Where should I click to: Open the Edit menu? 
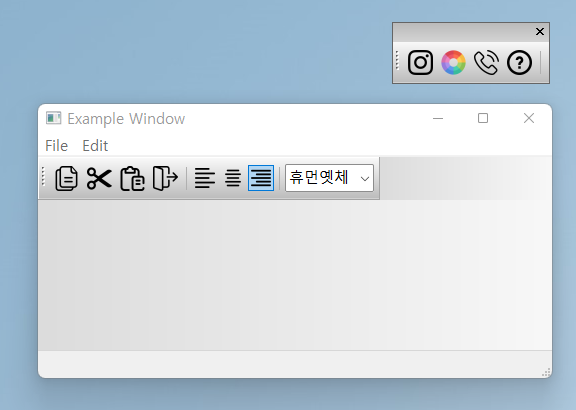tap(95, 146)
